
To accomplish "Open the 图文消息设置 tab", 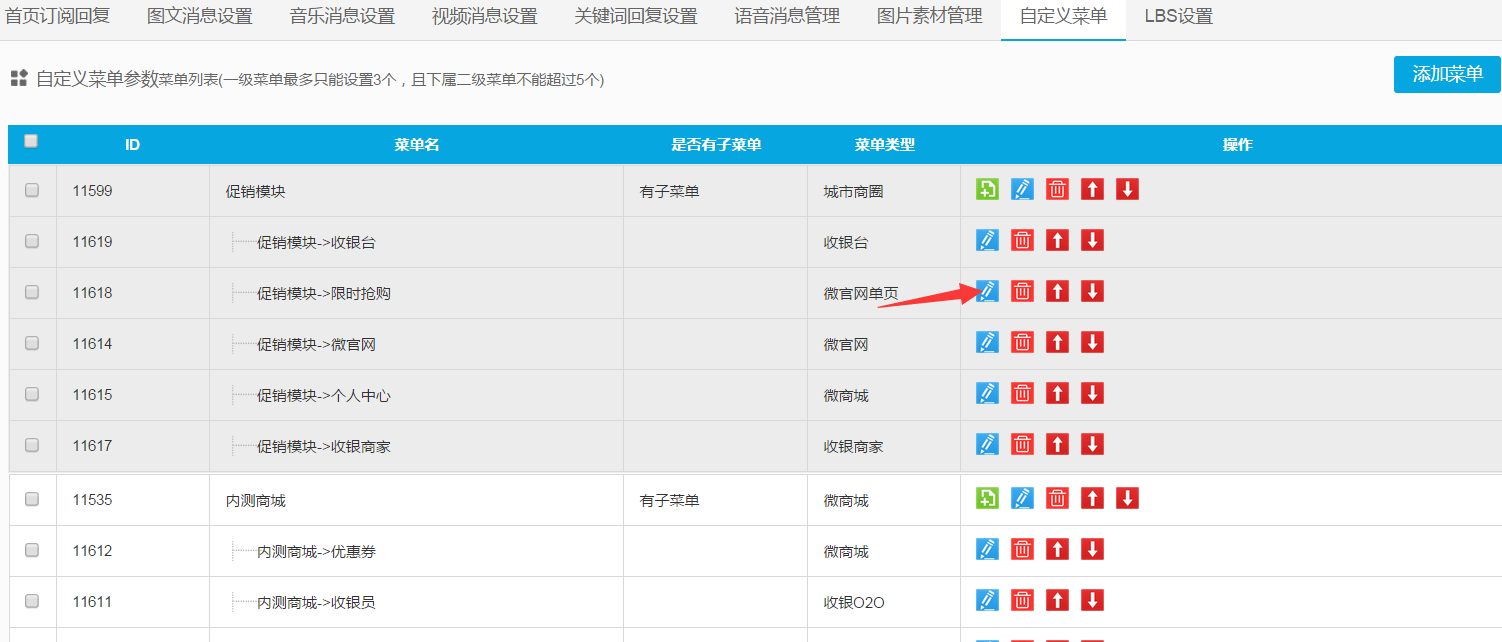I will 199,17.
